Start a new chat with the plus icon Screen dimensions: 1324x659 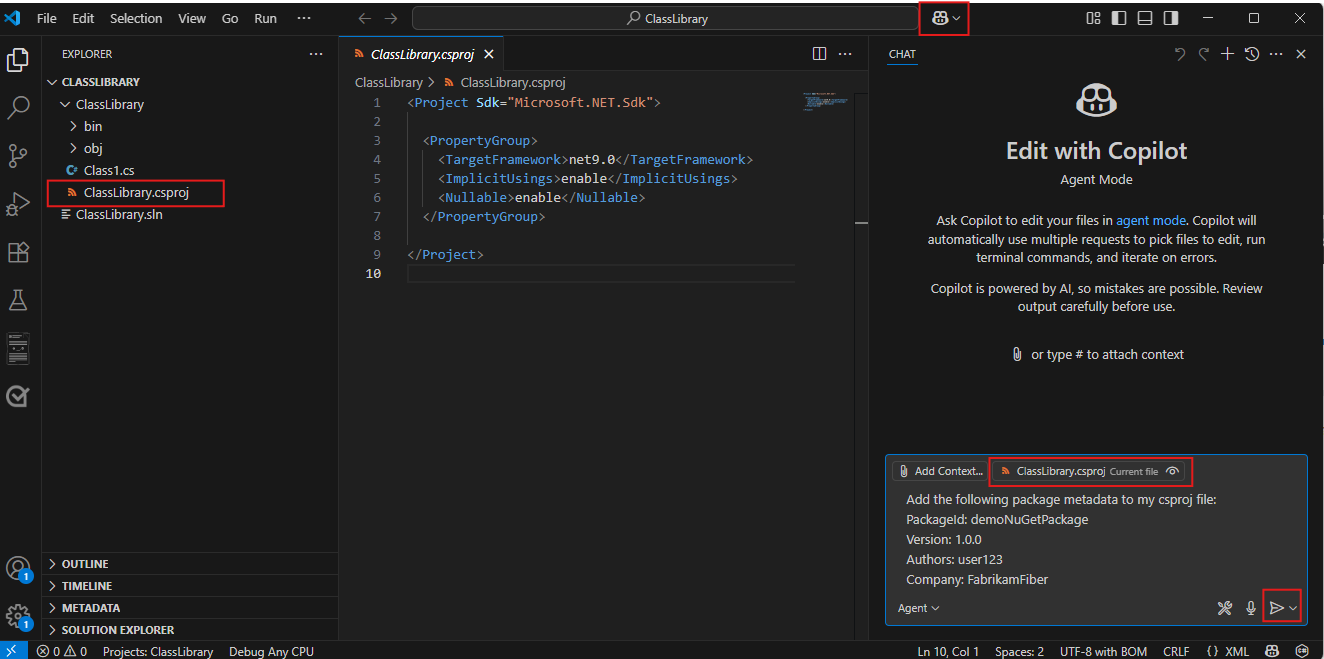[1227, 53]
